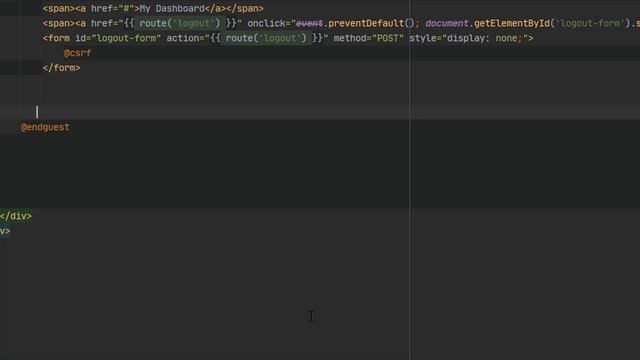Click the @csrf directive line

[x=78, y=53]
